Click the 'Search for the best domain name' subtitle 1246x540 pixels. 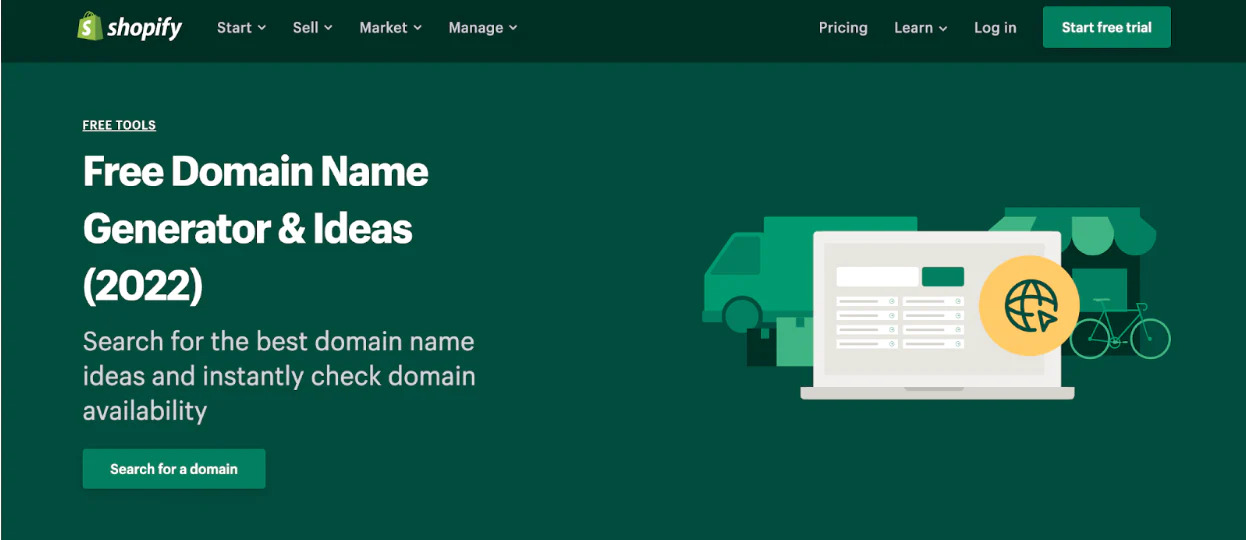[279, 376]
